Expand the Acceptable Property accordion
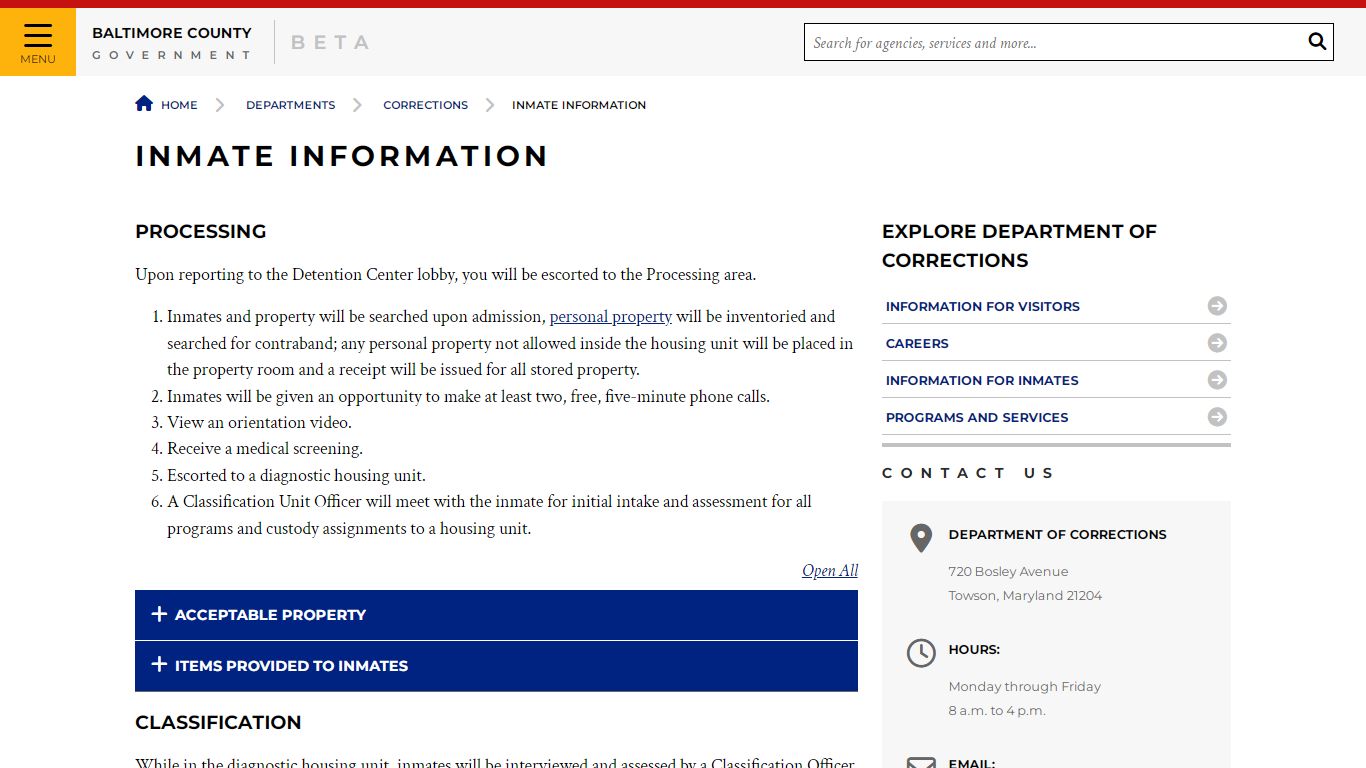 496,615
